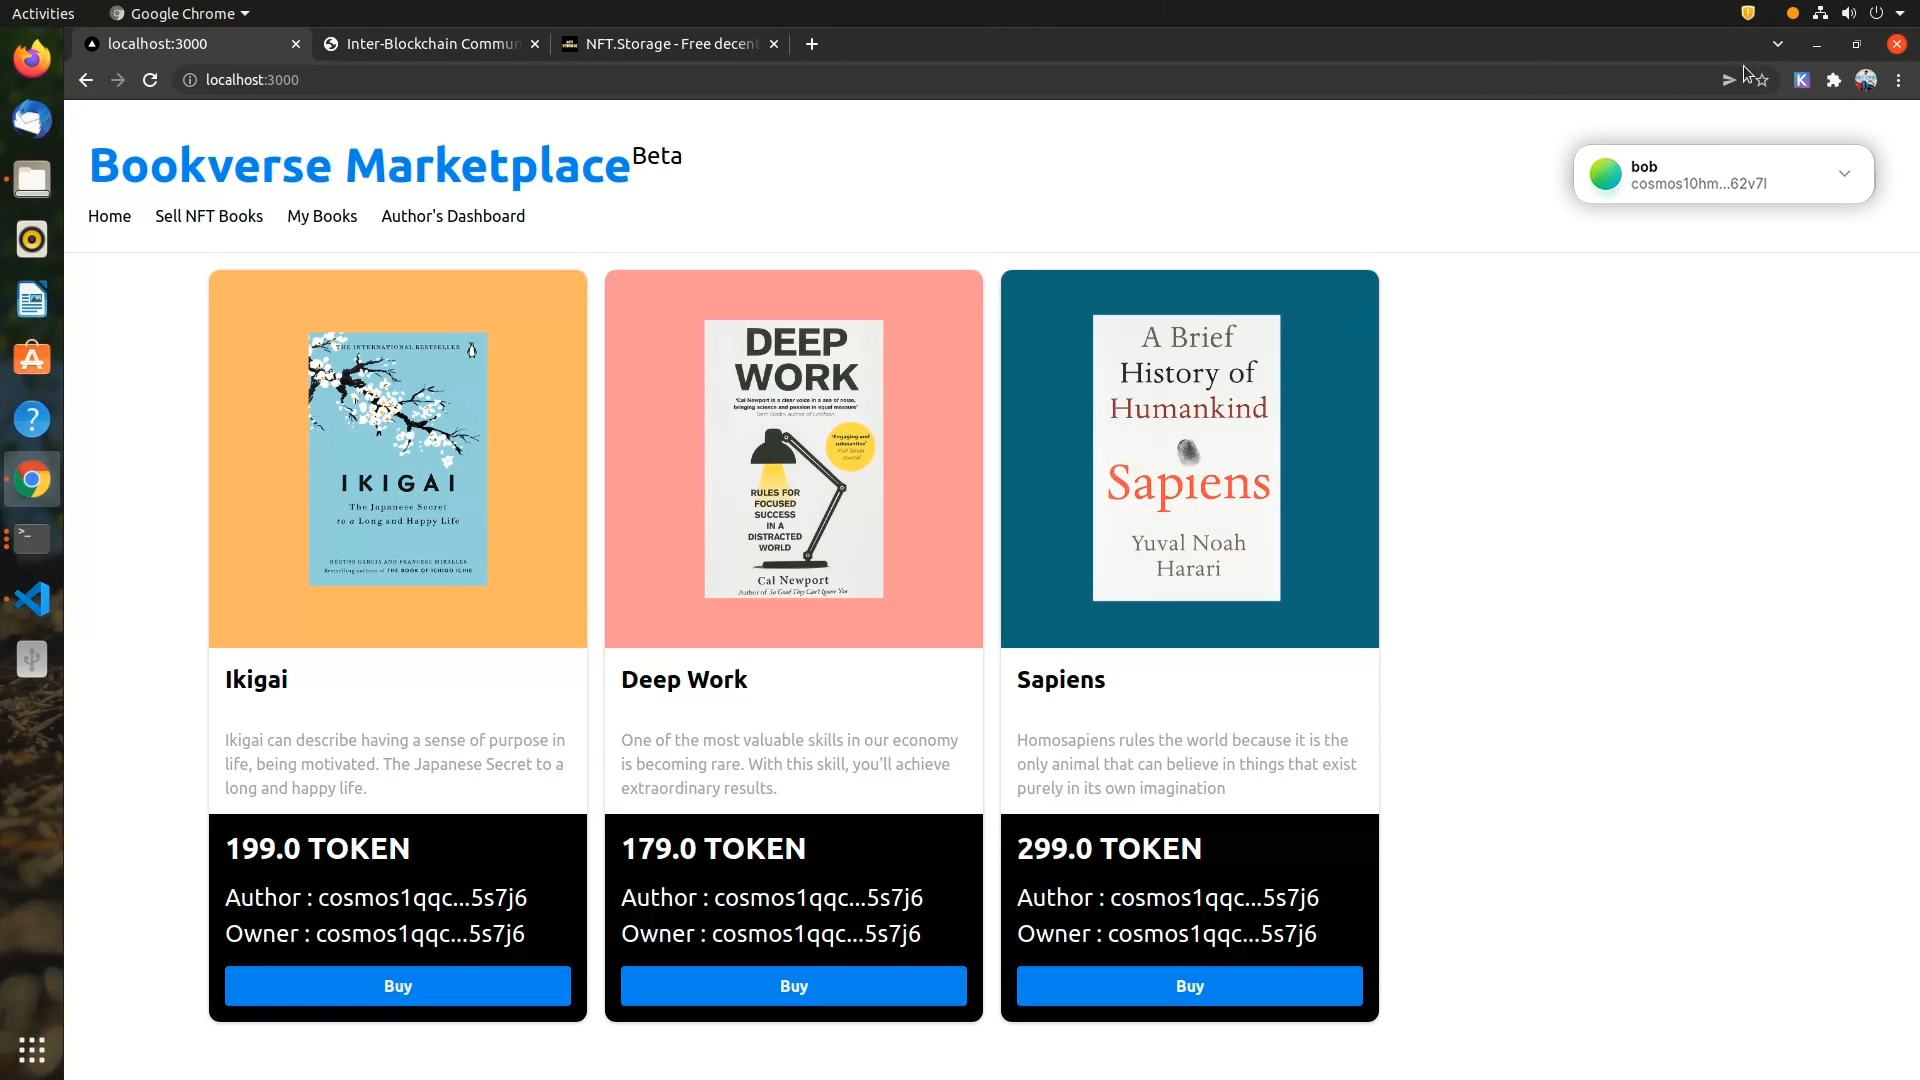Buy the Sapiens book
Viewport: 1920px width, 1080px height.
click(1189, 986)
